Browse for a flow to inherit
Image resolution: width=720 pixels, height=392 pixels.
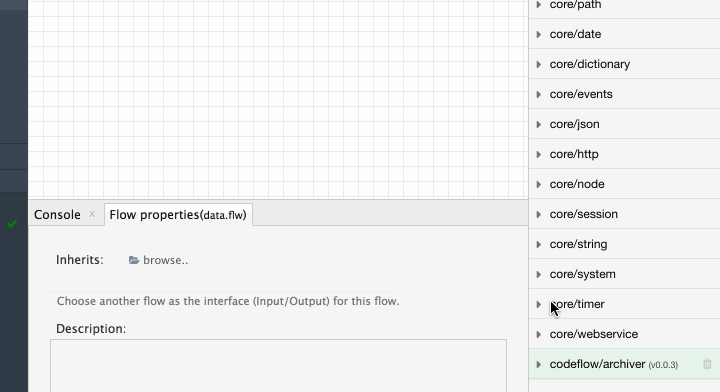click(x=165, y=260)
